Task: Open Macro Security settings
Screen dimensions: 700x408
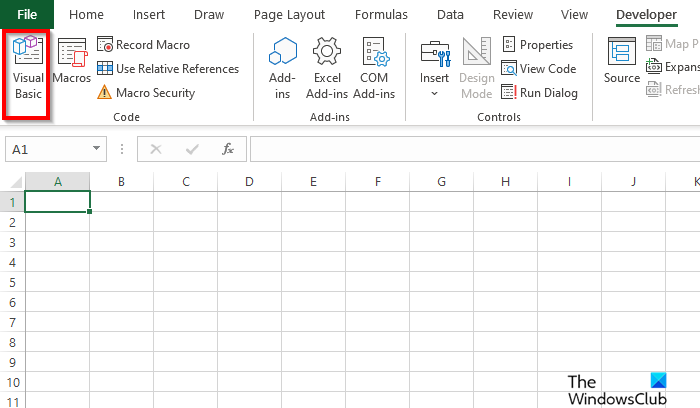Action: tap(146, 93)
